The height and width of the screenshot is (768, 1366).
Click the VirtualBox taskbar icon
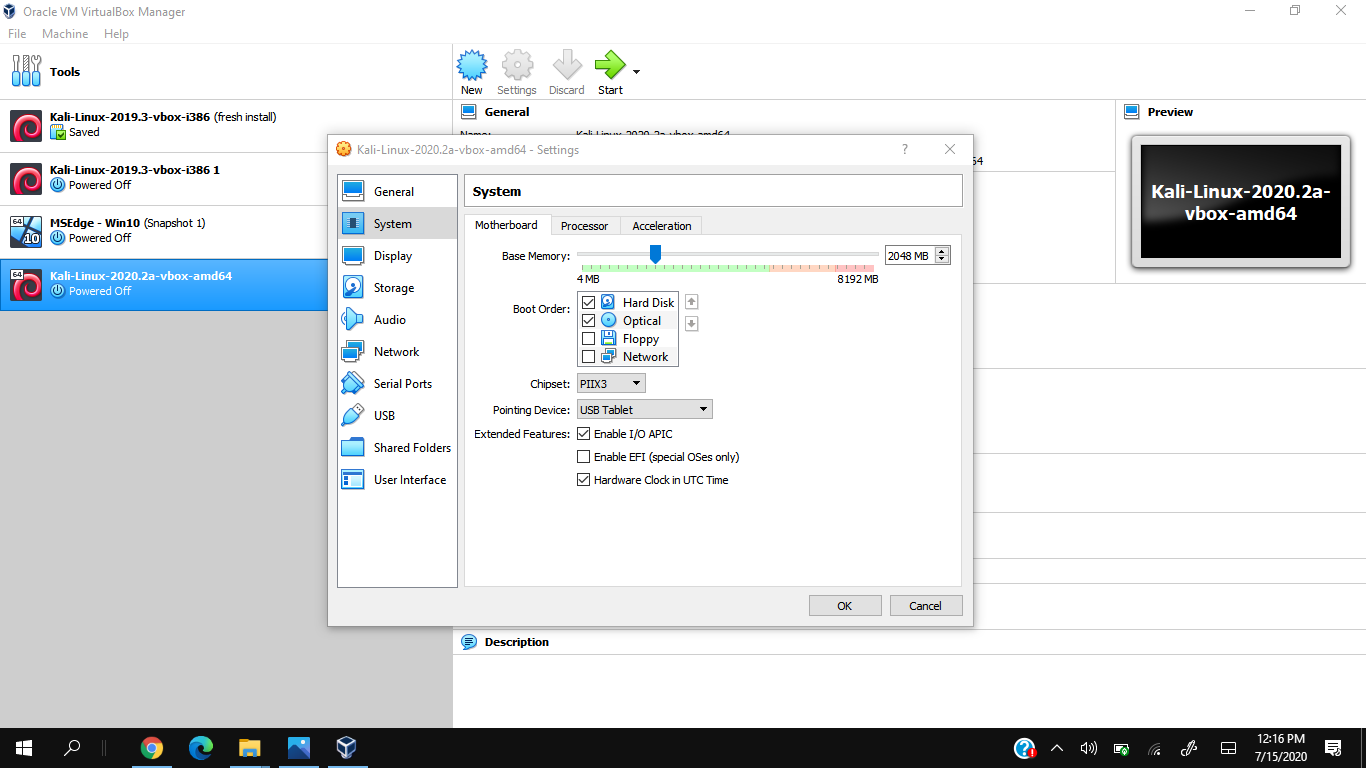(x=346, y=748)
